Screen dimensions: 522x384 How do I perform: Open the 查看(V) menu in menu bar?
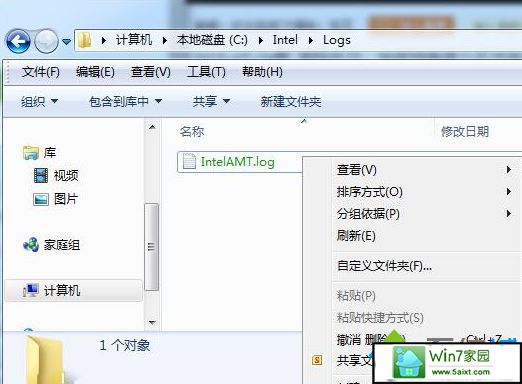click(x=151, y=72)
